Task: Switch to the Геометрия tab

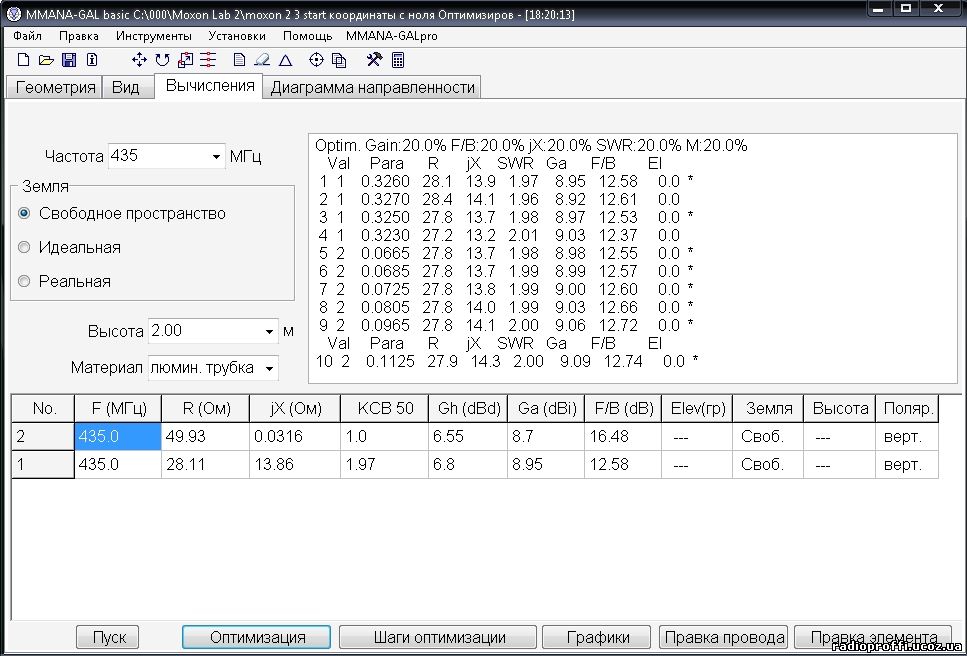Action: [x=55, y=87]
